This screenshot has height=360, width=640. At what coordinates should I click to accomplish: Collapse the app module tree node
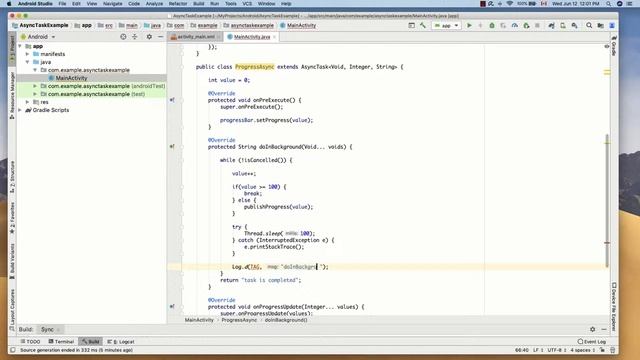tap(20, 46)
